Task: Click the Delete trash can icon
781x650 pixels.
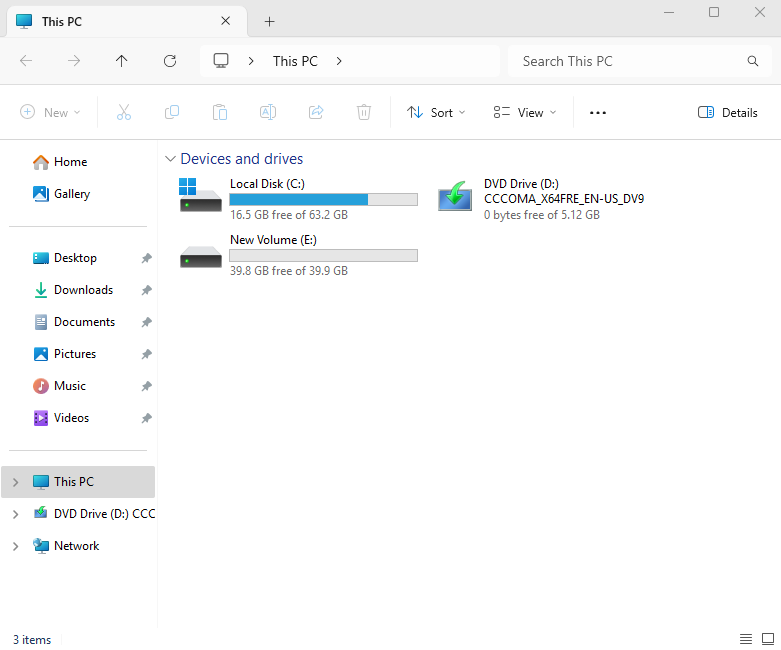Action: (364, 113)
